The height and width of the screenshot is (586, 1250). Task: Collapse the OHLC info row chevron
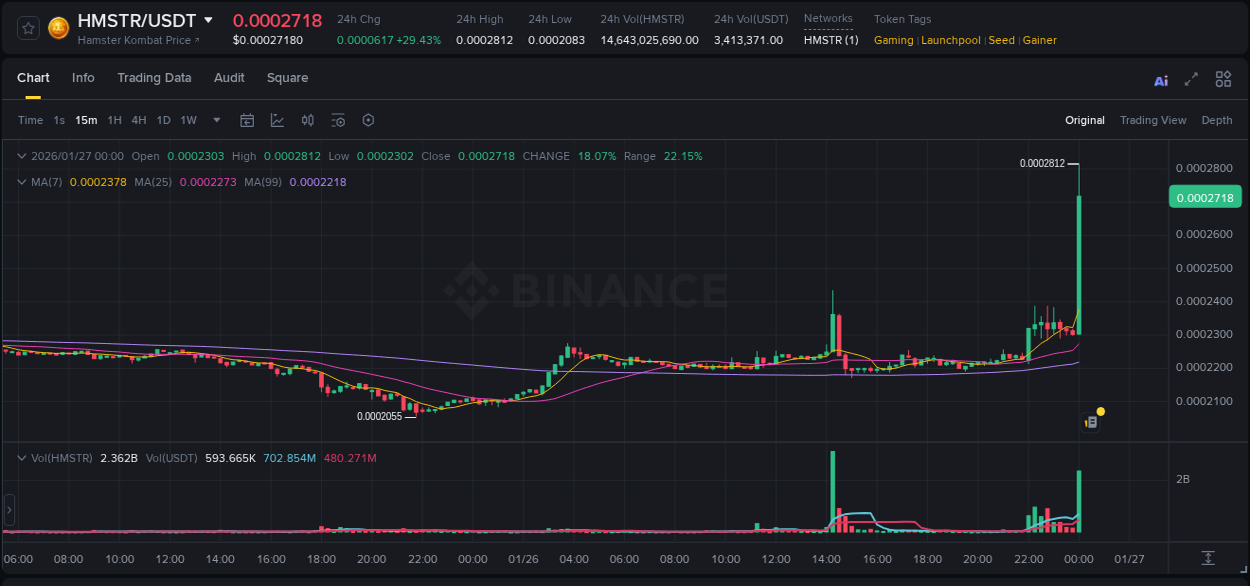(21, 156)
